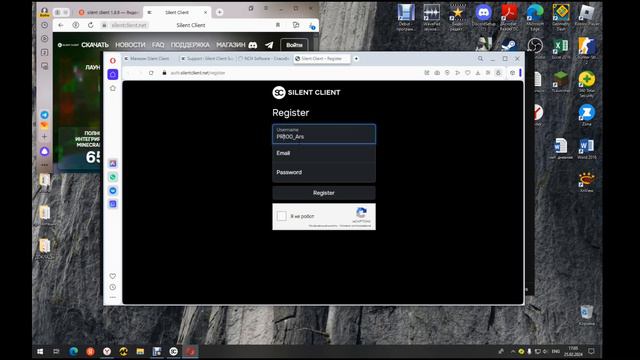
Task: Tick the reCAPTCHA "I'm not a robot" checkbox
Action: (282, 216)
